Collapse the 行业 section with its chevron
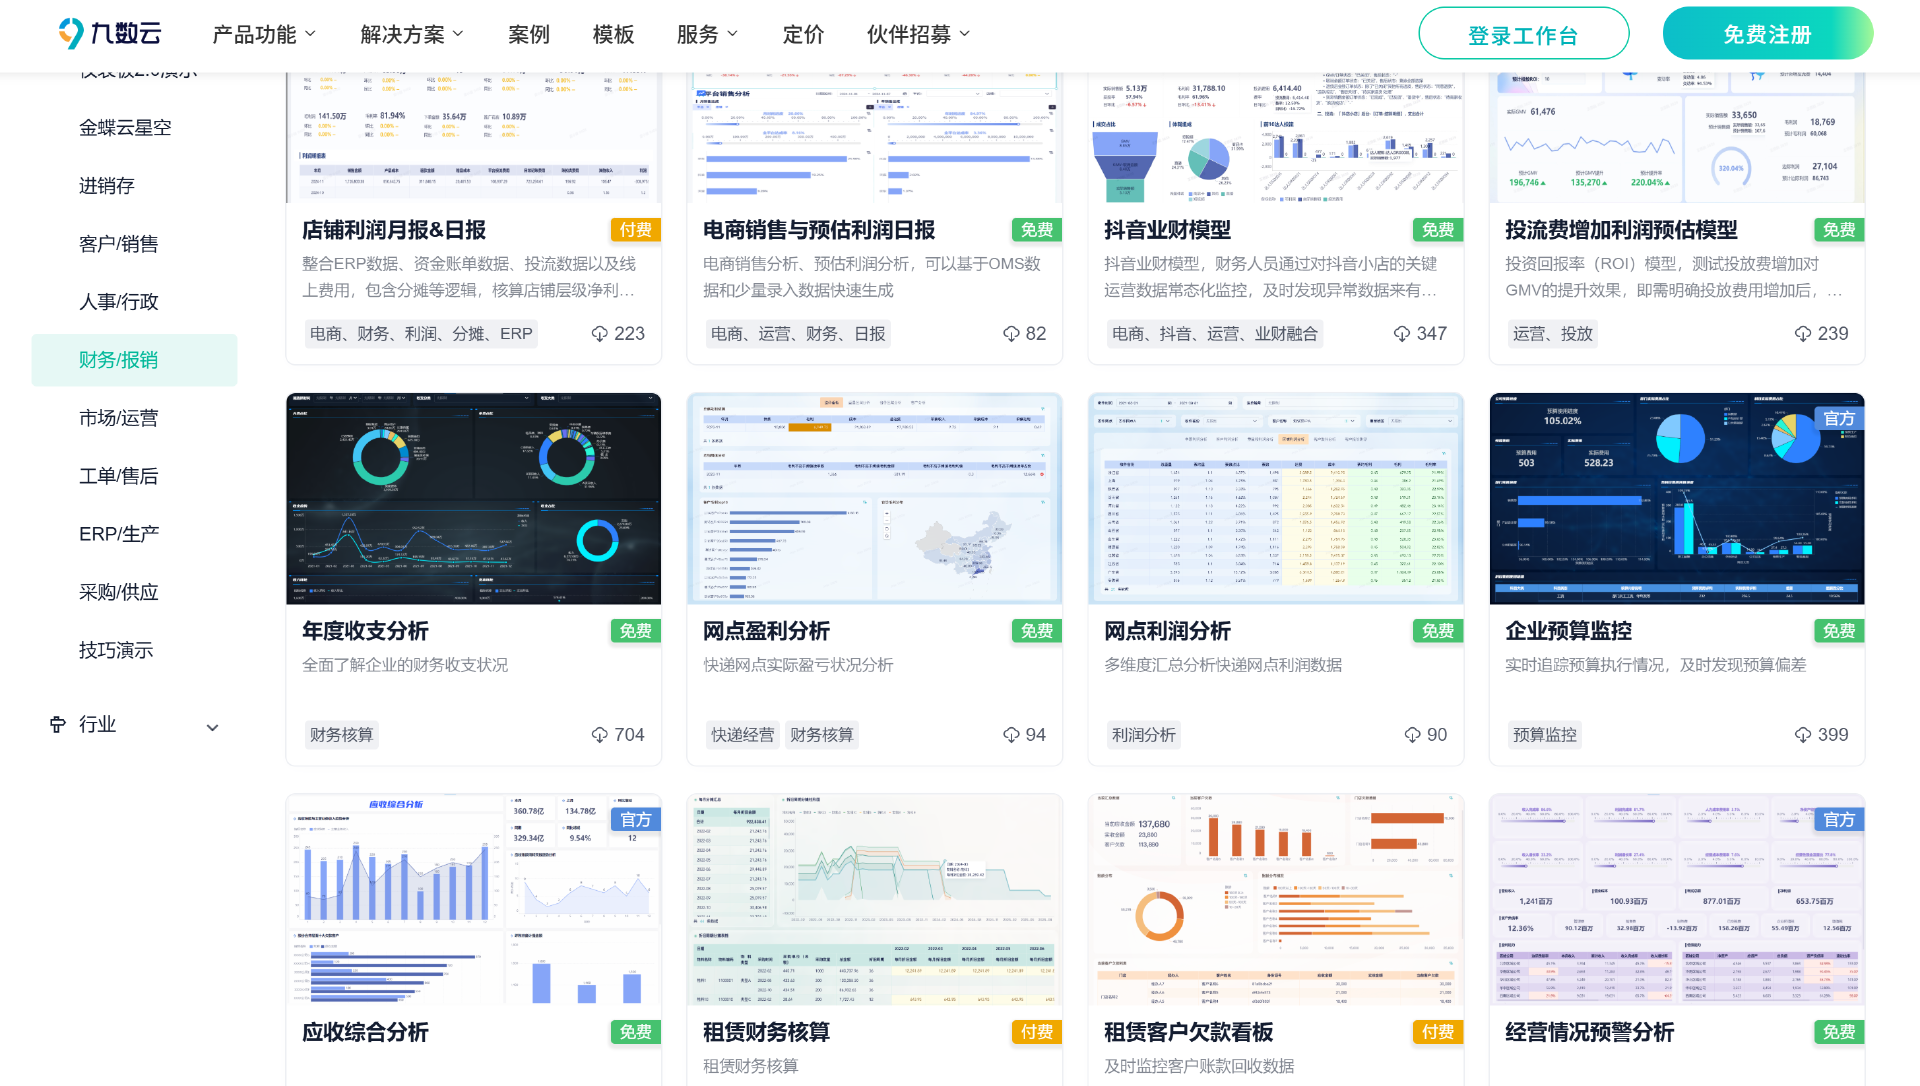This screenshot has height=1086, width=1920. pyautogui.click(x=212, y=727)
